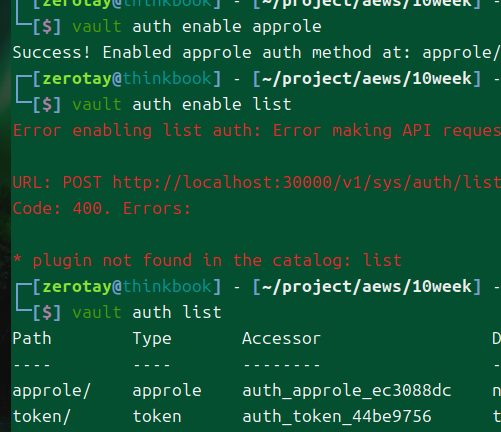501x432 pixels.
Task: Click the 'Code: 400. Errors:' line
Action: (x=102, y=209)
